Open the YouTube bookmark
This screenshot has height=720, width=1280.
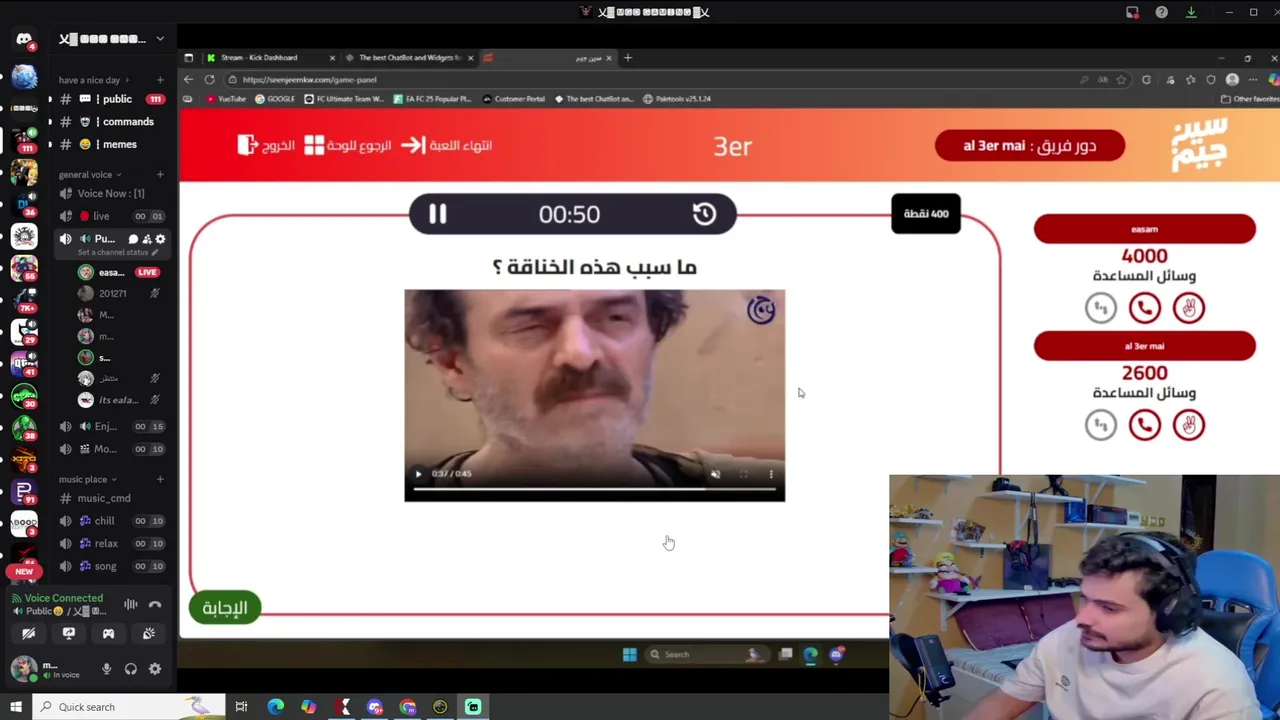(226, 99)
